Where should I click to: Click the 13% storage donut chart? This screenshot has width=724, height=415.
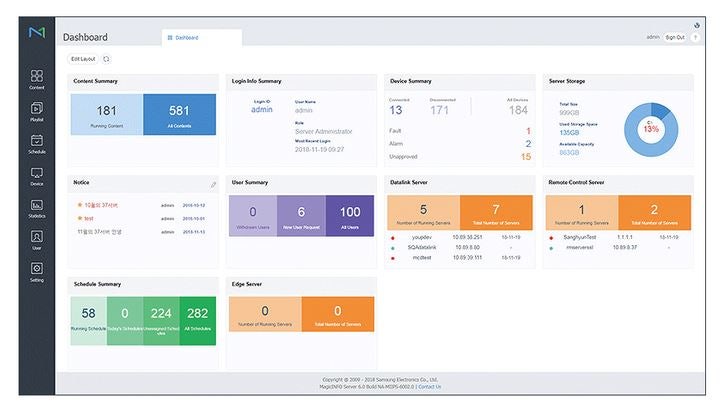tap(651, 130)
